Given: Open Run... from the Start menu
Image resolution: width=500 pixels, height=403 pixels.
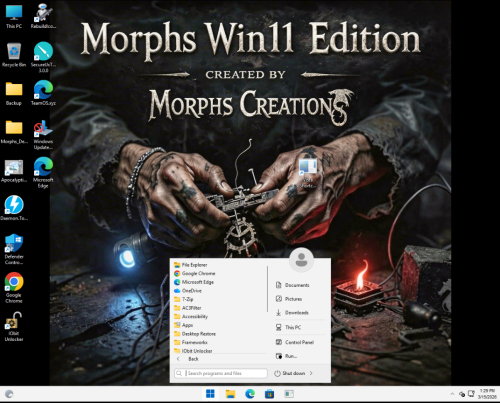Looking at the screenshot, I should [x=291, y=356].
